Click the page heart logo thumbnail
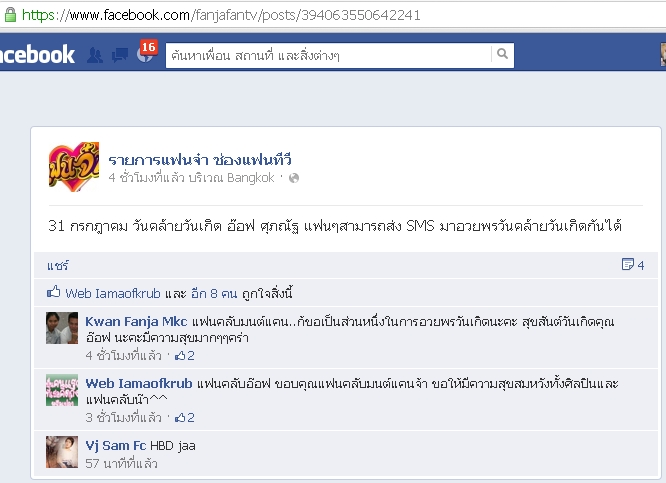 [x=74, y=167]
